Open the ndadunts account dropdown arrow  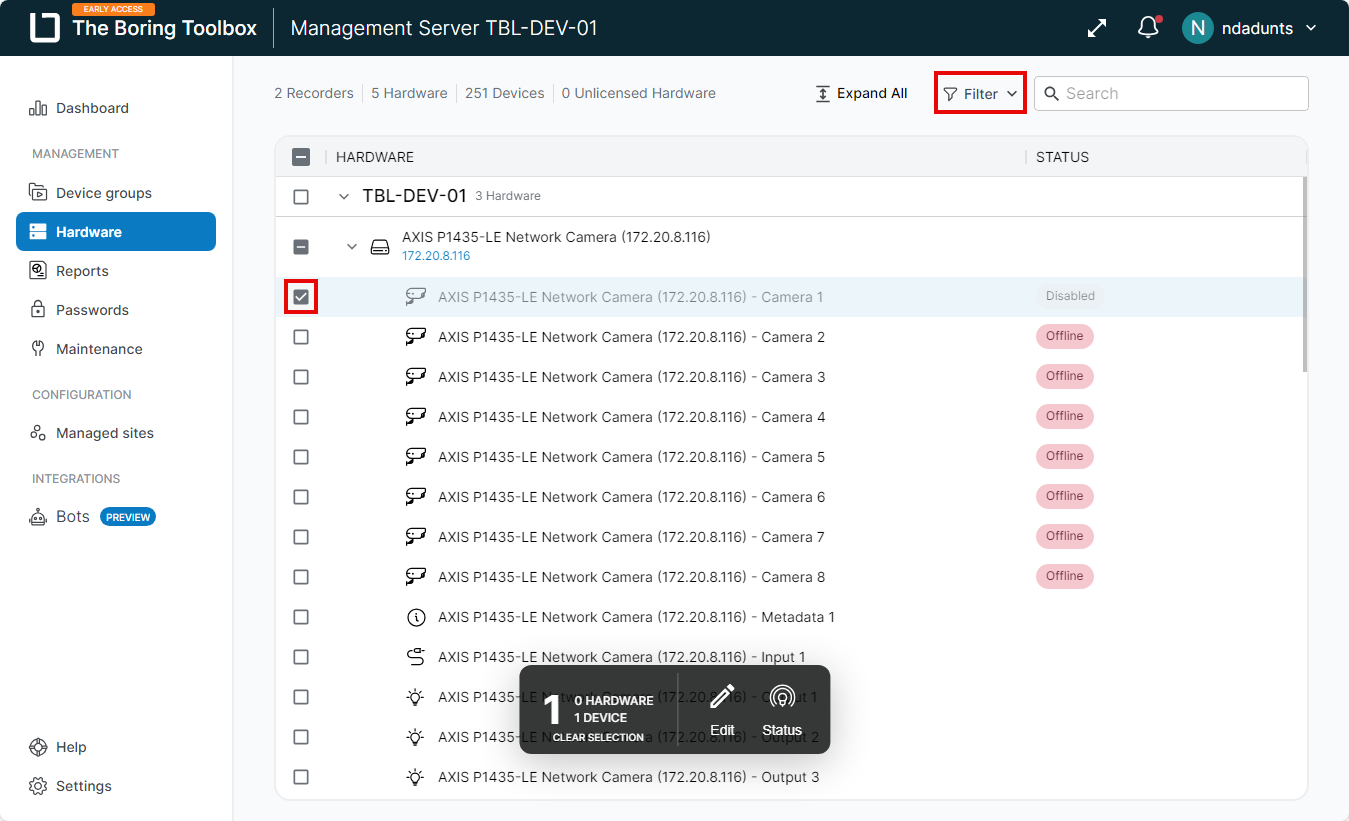point(1312,28)
